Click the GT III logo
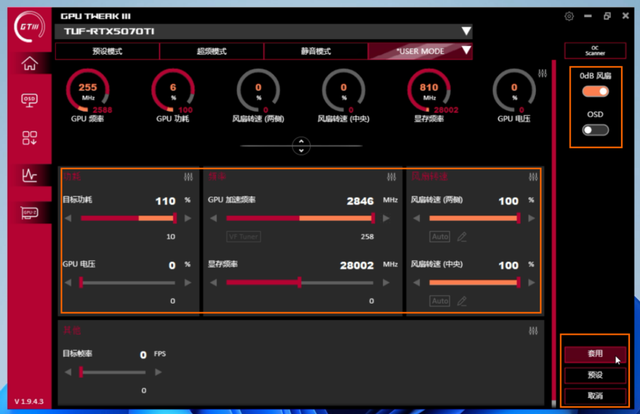This screenshot has width=640, height=414. point(29,27)
